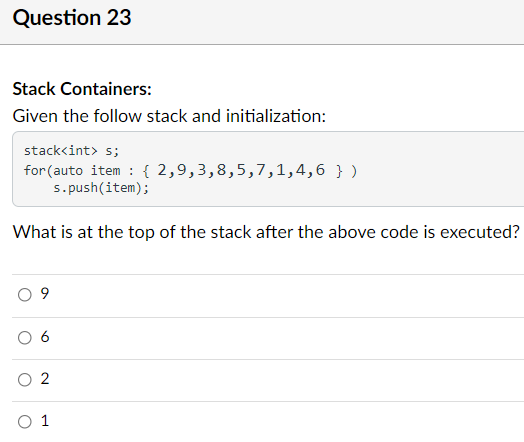524x442 pixels.
Task: Click the word "auto" in the code
Action: pyautogui.click(x=68, y=171)
